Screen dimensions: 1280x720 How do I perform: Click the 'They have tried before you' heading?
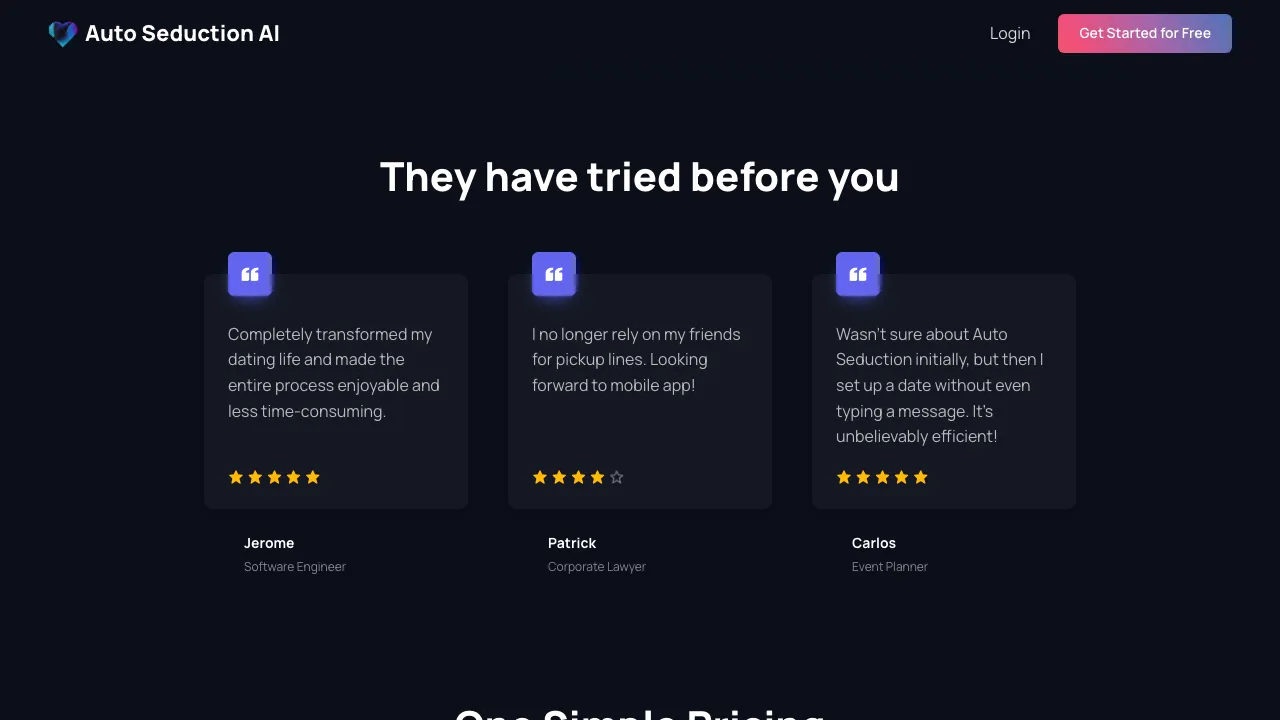pos(640,178)
